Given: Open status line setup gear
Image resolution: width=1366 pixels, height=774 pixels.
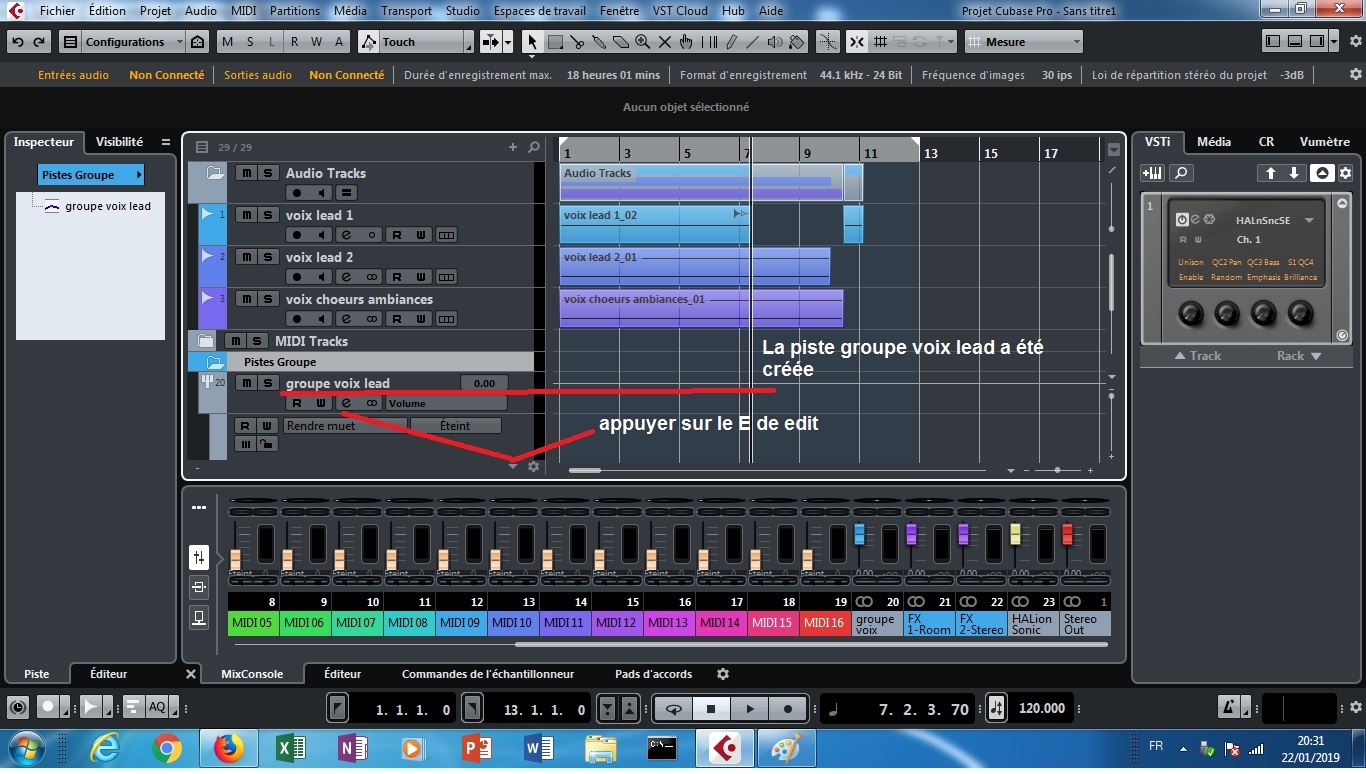Looking at the screenshot, I should [x=1355, y=75].
